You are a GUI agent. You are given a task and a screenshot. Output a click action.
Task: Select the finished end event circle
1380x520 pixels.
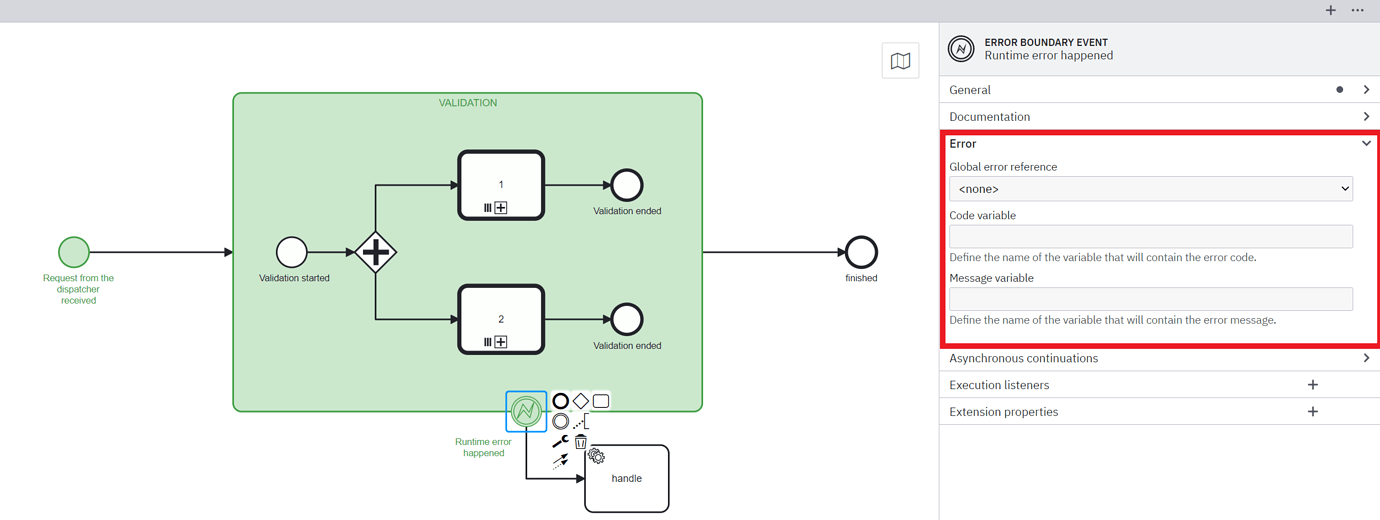861,252
